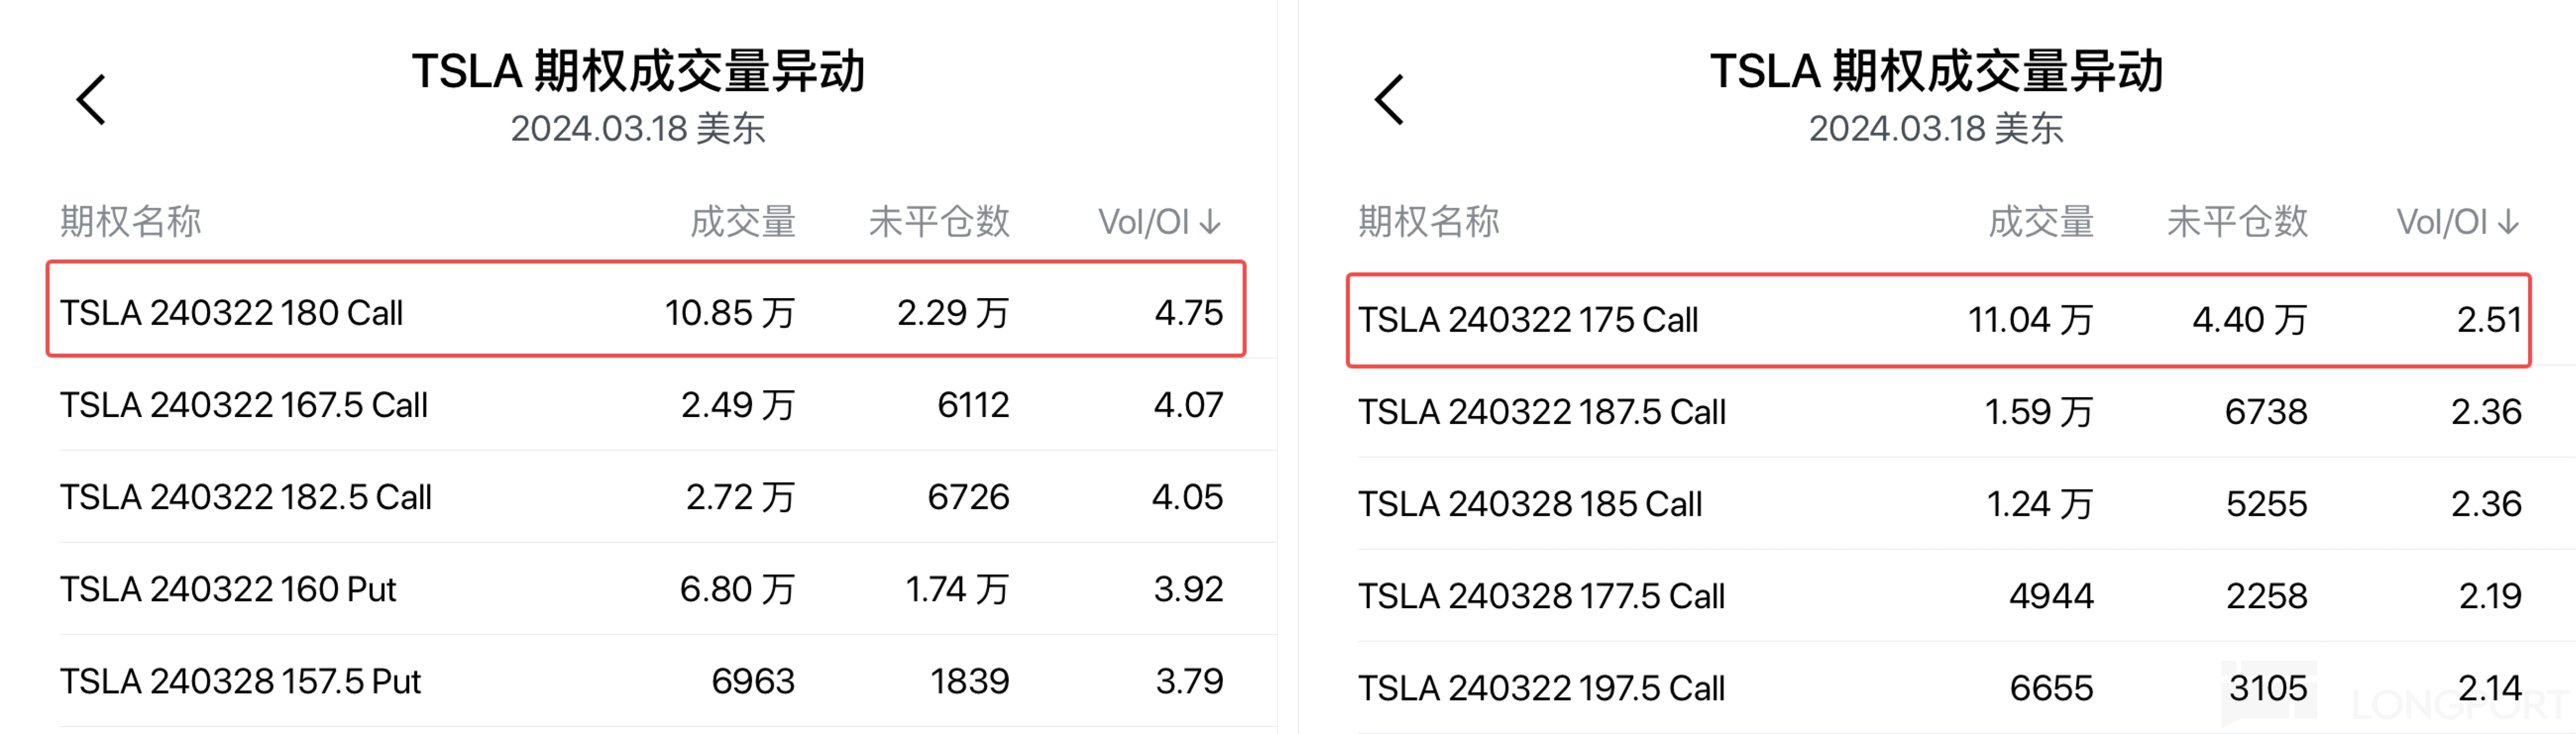Click right panel 期权名称 column header
2576x734 pixels.
click(x=1429, y=222)
